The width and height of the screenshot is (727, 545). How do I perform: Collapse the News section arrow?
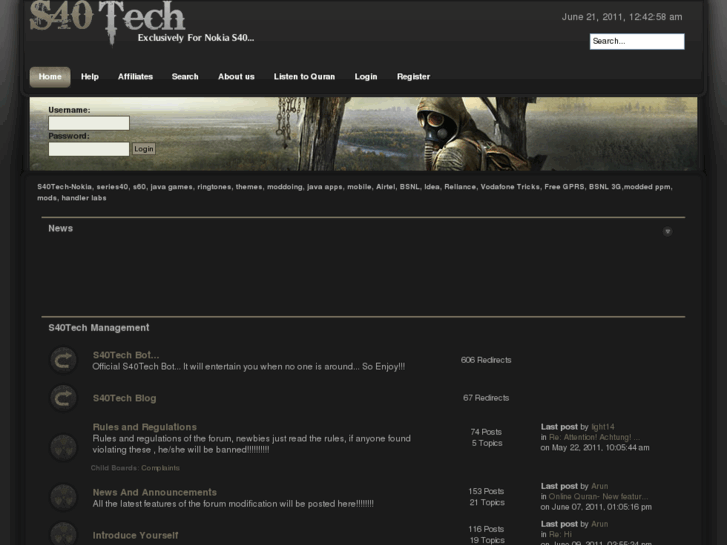[x=667, y=231]
